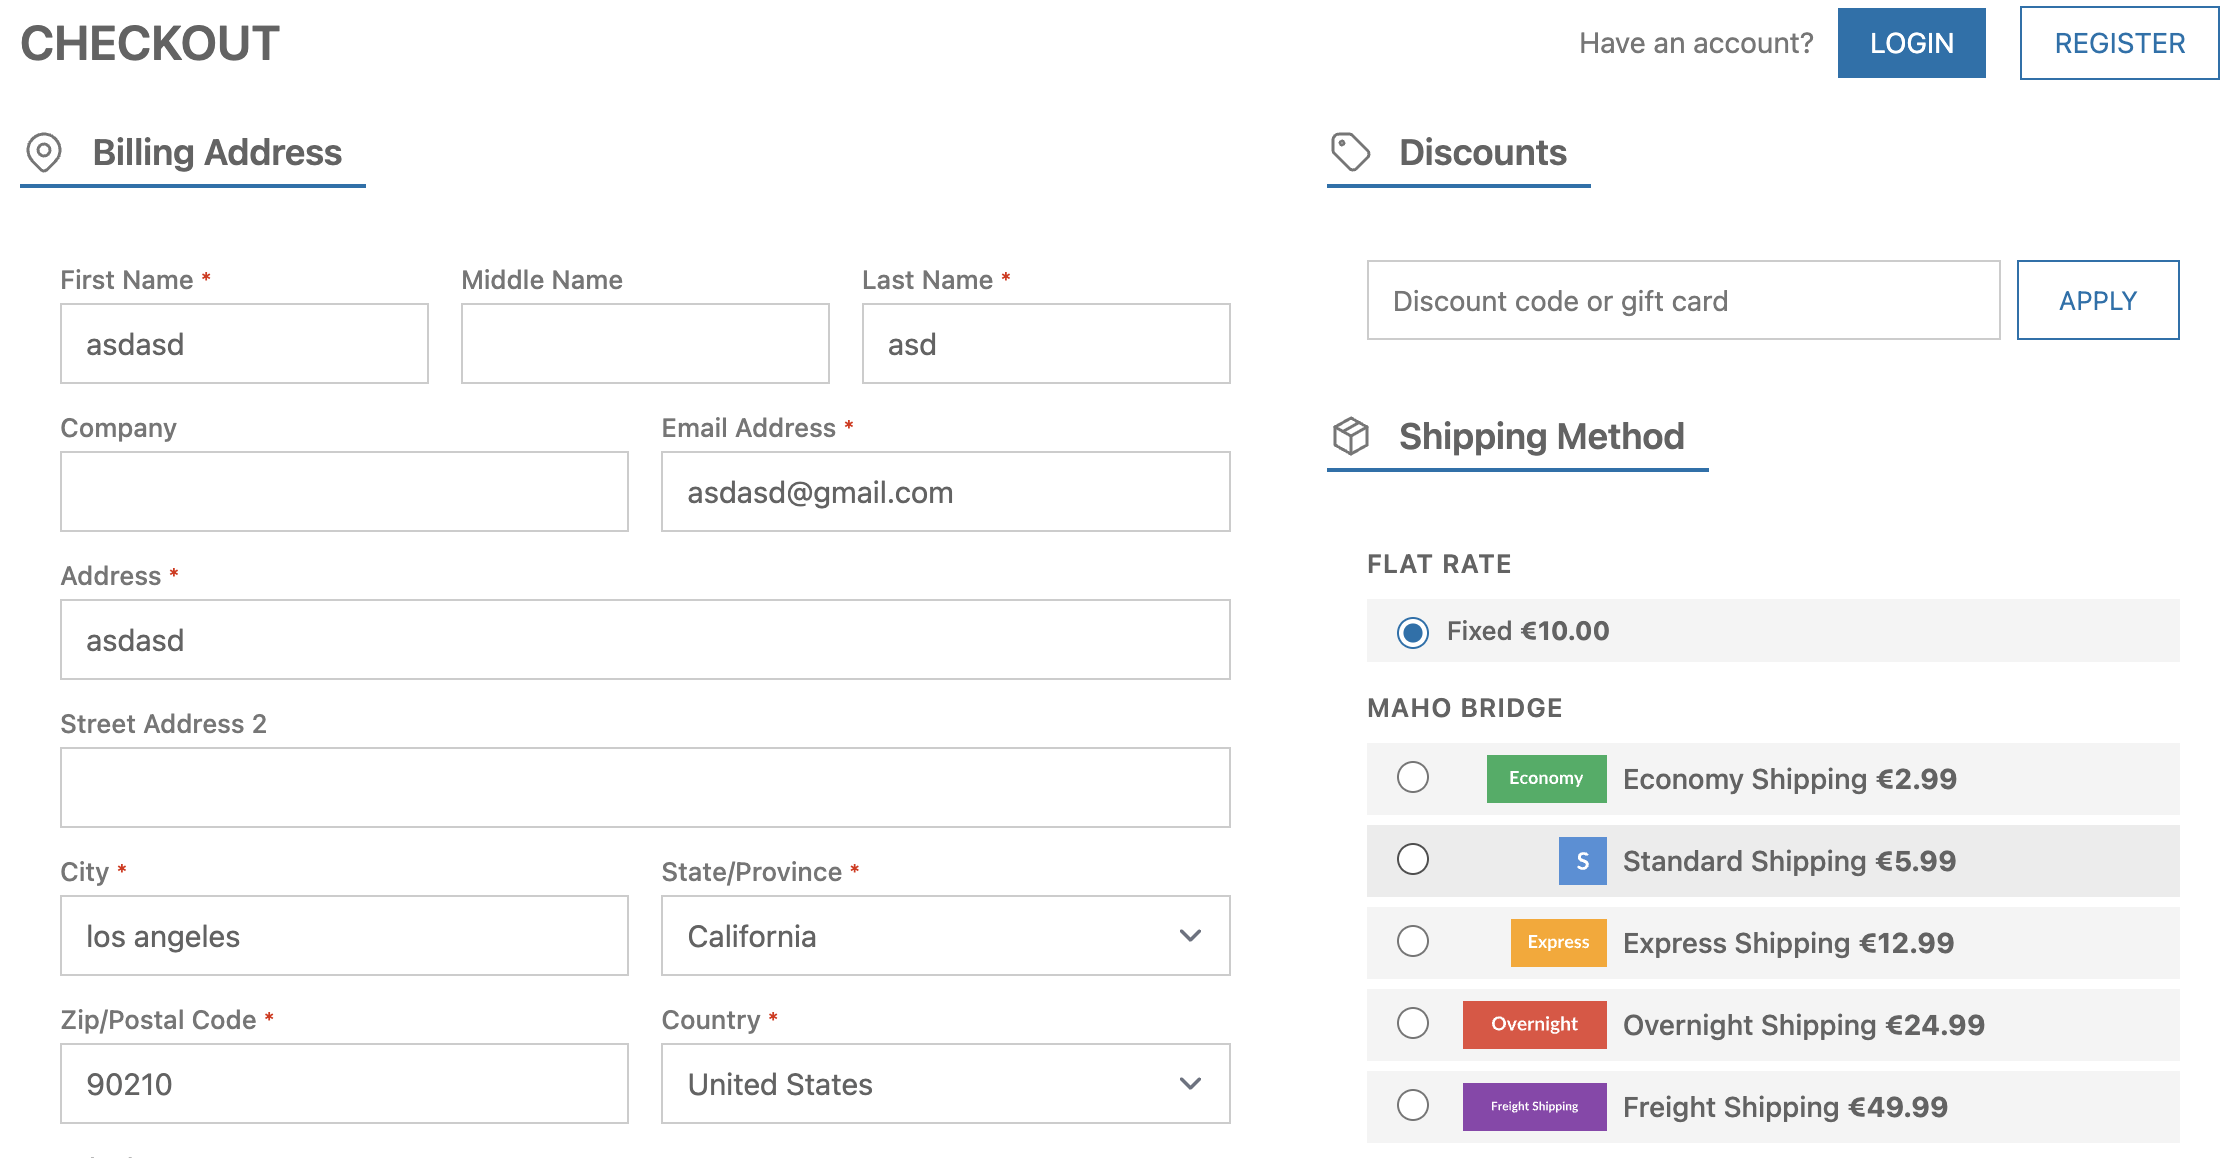2232x1158 pixels.
Task: Click the purple Freight Shipping badge
Action: [x=1534, y=1106]
